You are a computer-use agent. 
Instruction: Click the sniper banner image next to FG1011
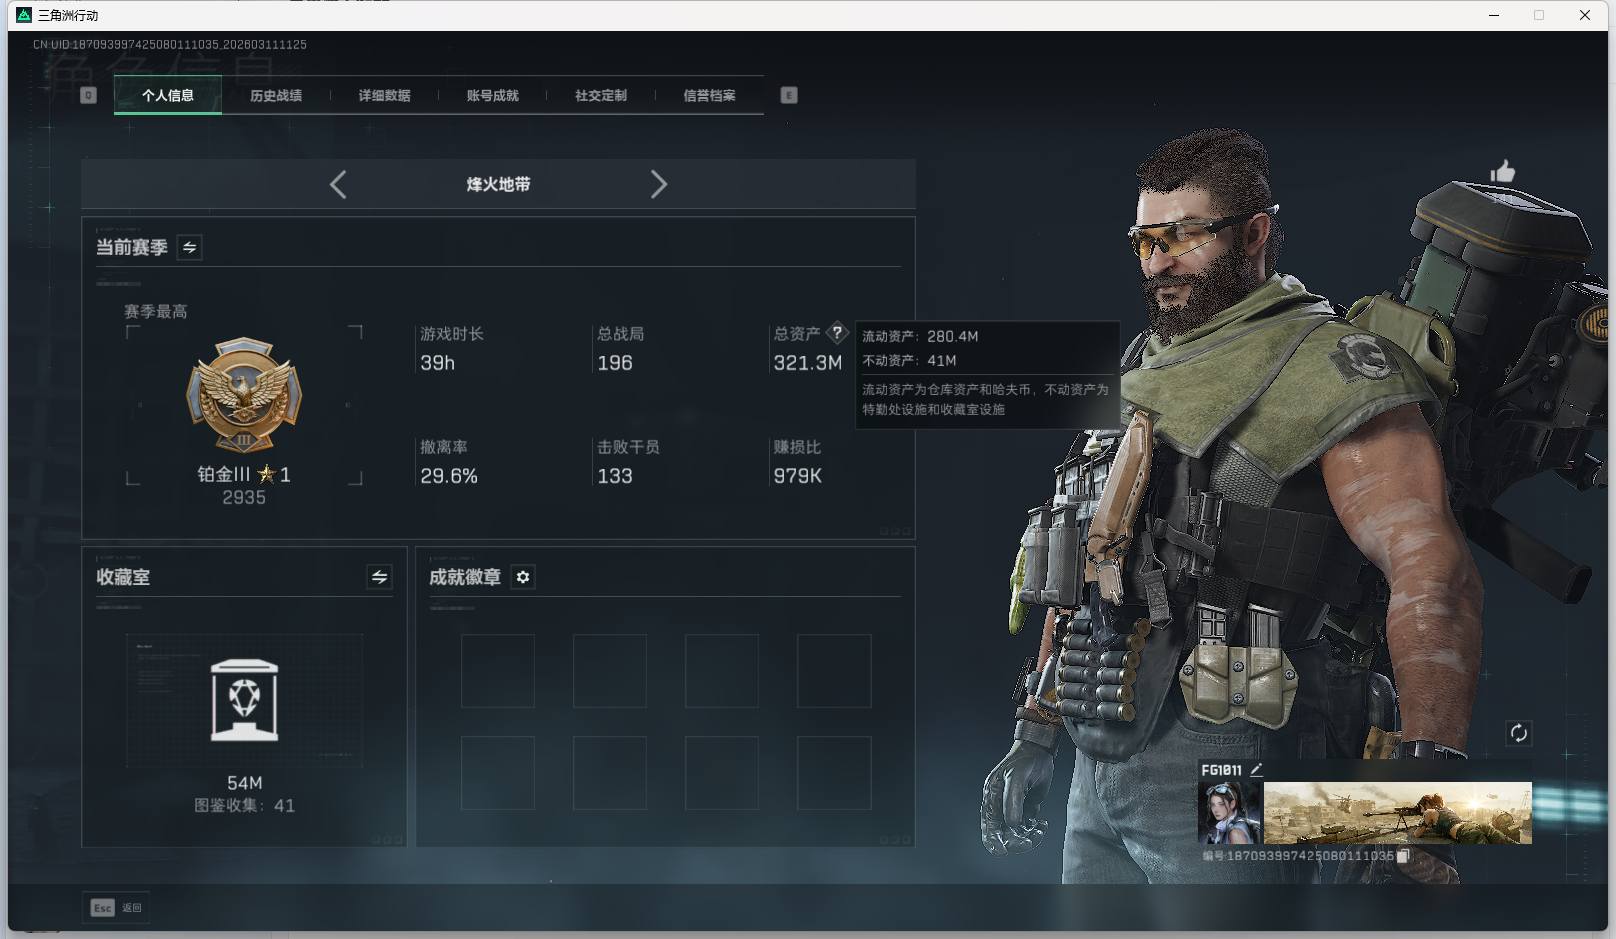pyautogui.click(x=1395, y=811)
